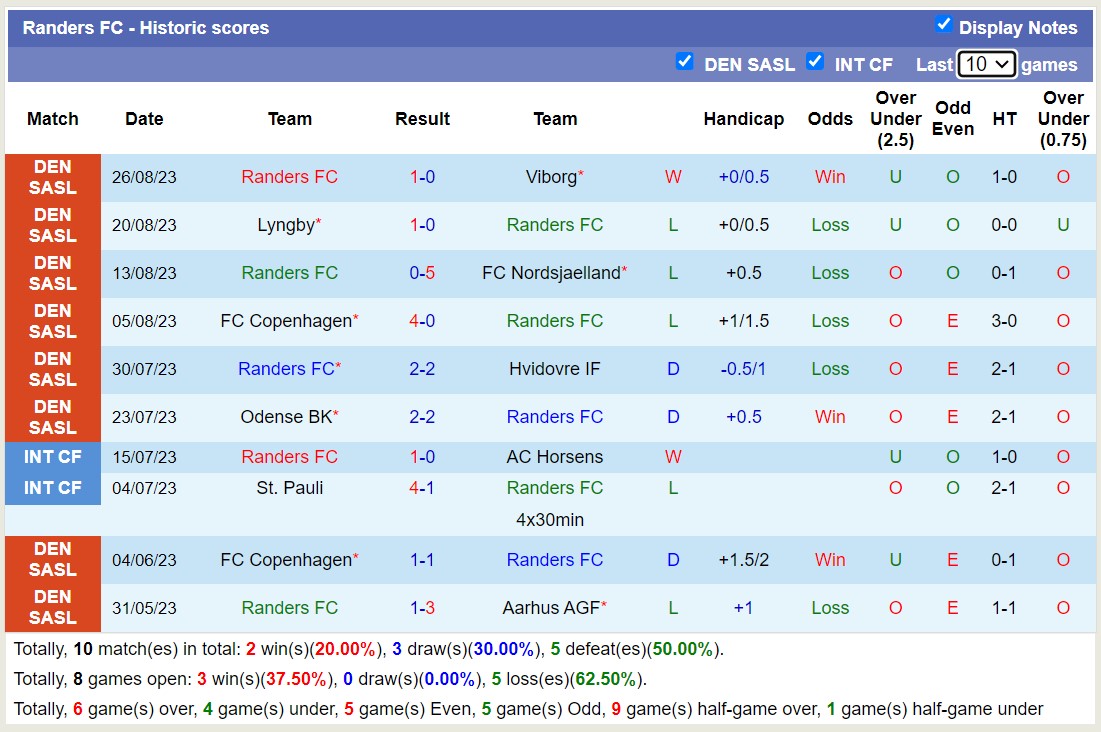
Task: Open the Lyngby team page
Action: [x=285, y=225]
